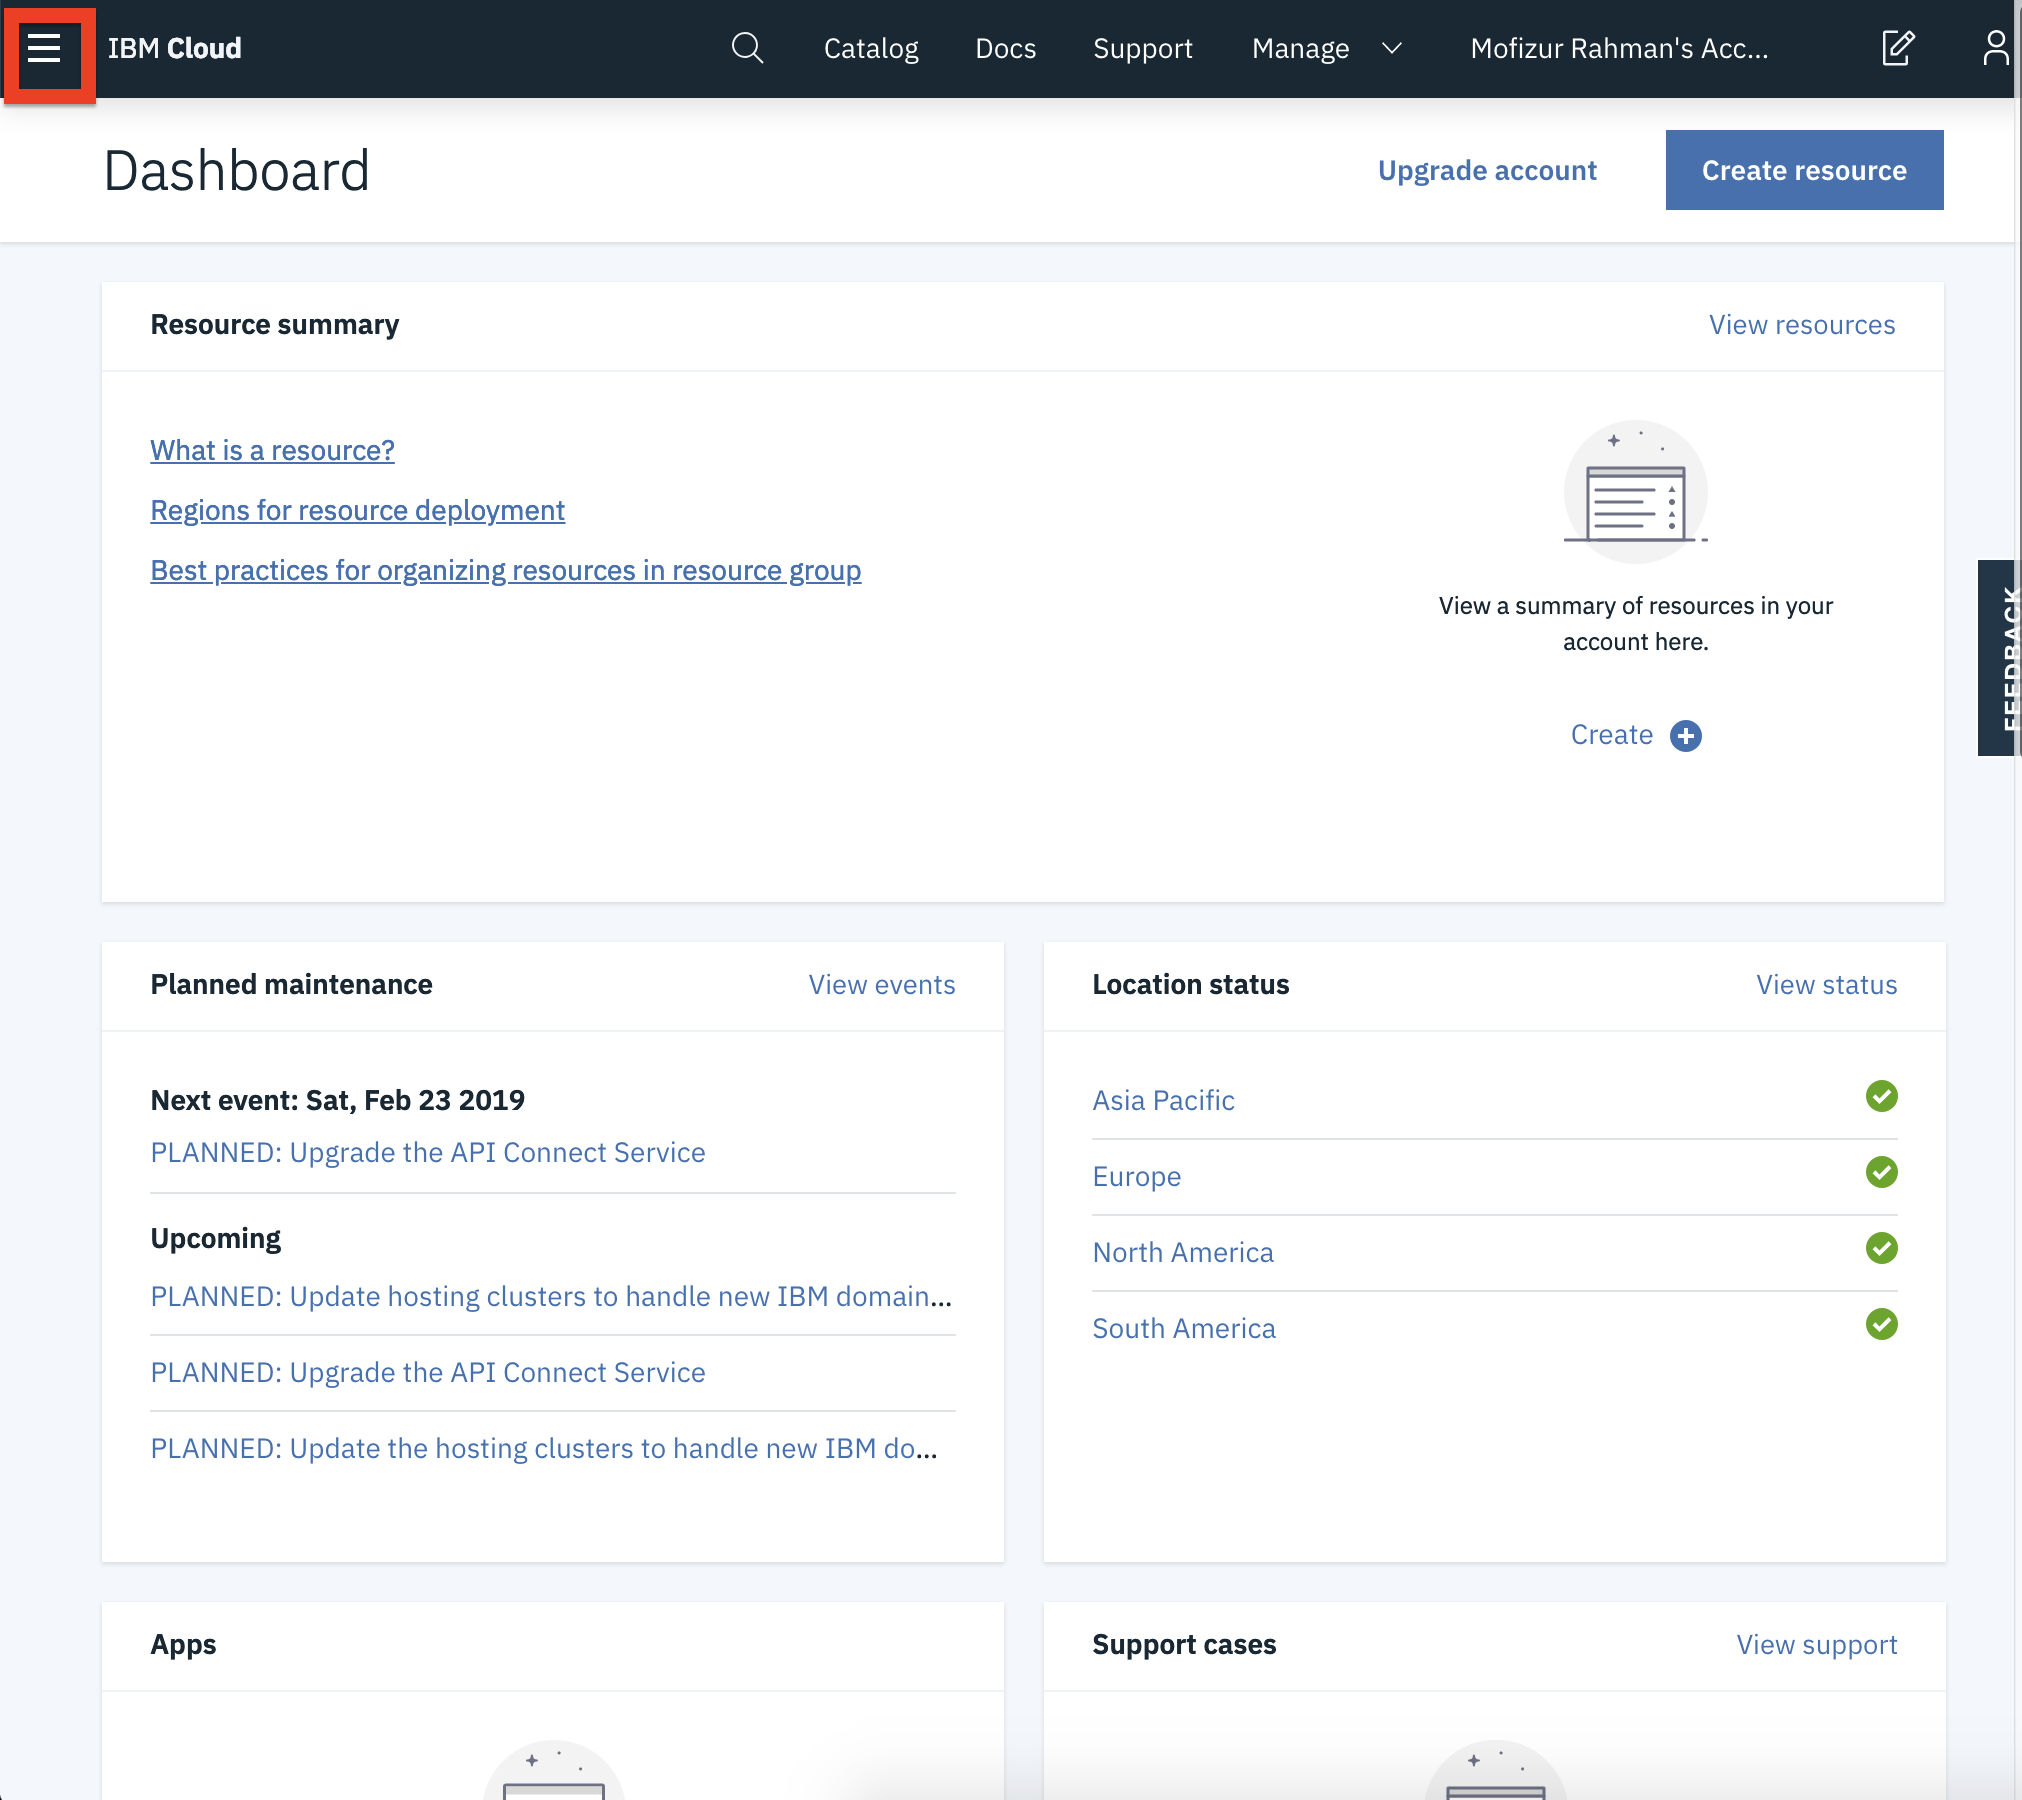Screen dimensions: 2022x1800
Task: Open upcoming Upgrade the API Connect Service
Action: click(x=428, y=1372)
